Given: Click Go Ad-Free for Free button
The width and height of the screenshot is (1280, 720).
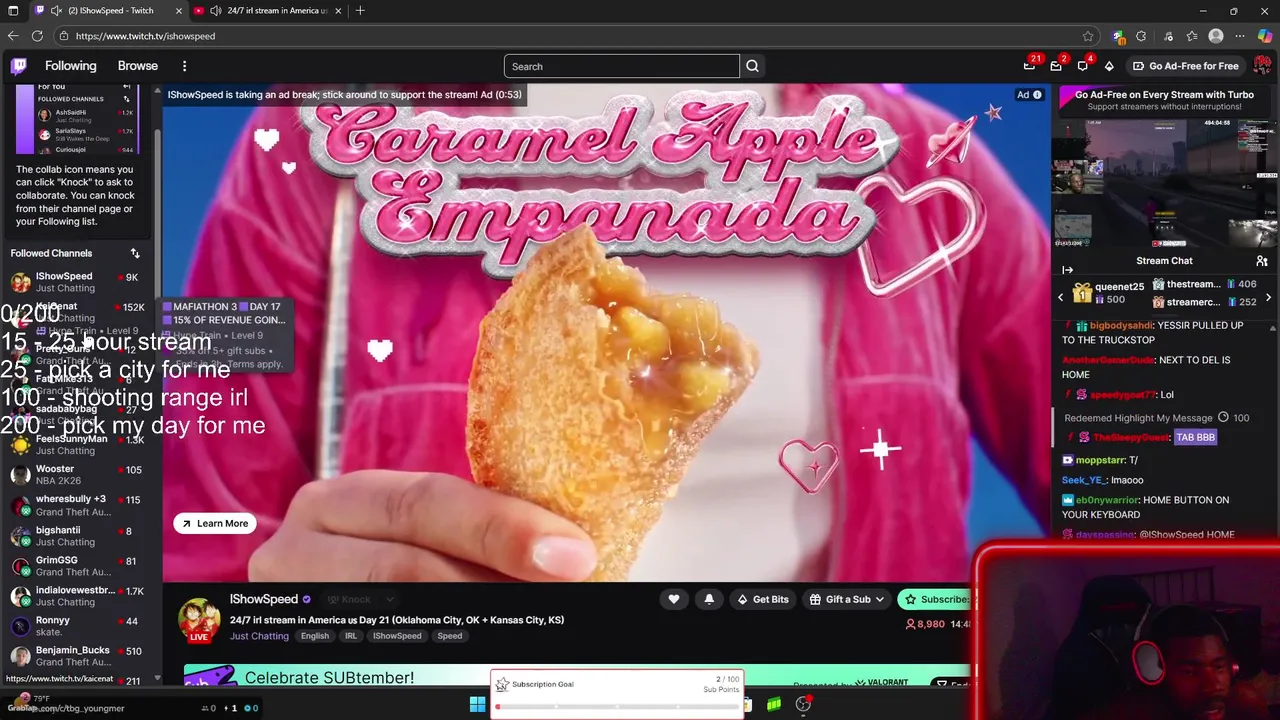Looking at the screenshot, I should [x=1185, y=66].
